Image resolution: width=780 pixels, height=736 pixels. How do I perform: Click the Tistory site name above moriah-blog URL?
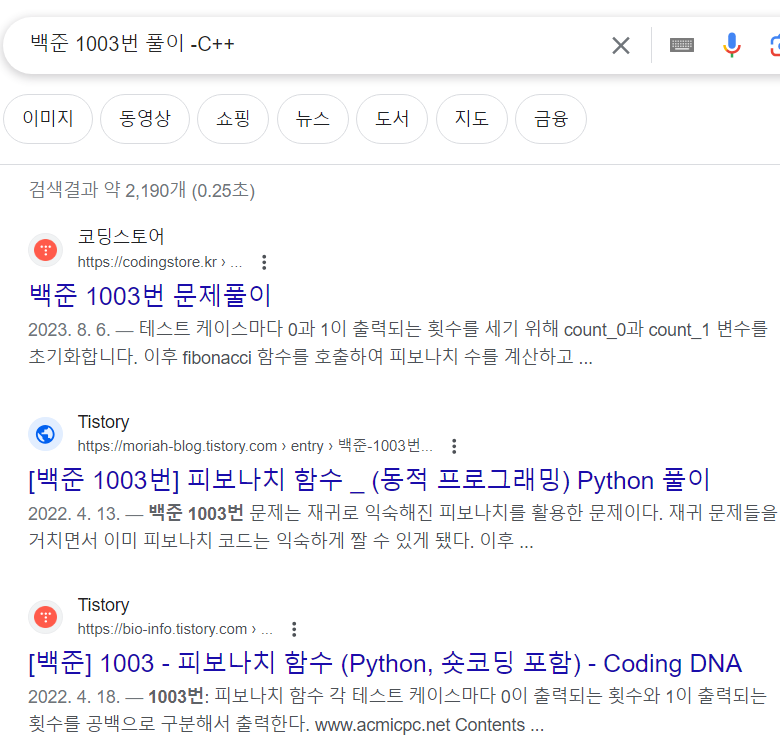tap(103, 422)
